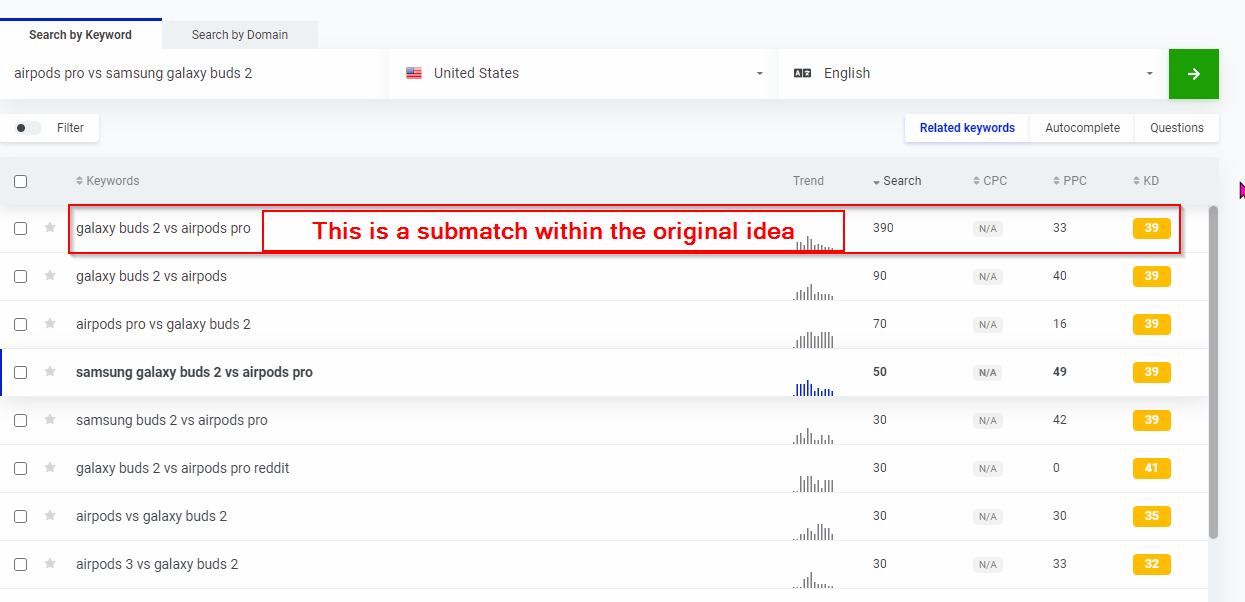Check the select-all checkbox in header

tap(20, 182)
